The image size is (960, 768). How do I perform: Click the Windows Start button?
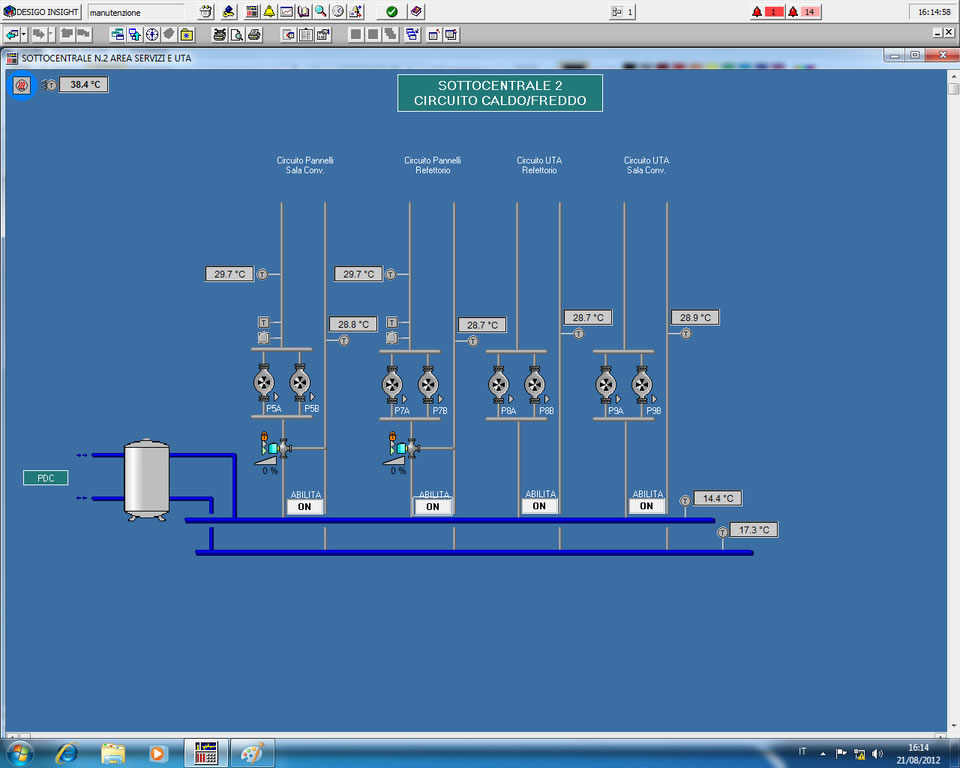(20, 754)
